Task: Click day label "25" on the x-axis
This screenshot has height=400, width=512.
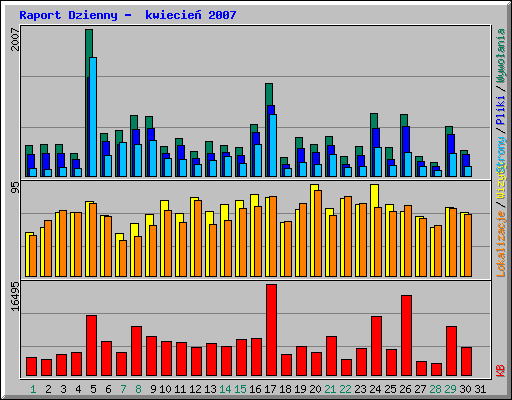Action: [x=390, y=389]
